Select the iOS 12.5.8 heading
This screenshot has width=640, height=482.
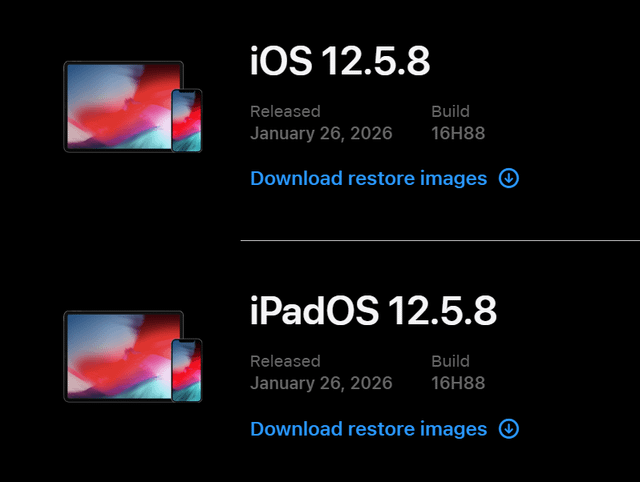[340, 62]
